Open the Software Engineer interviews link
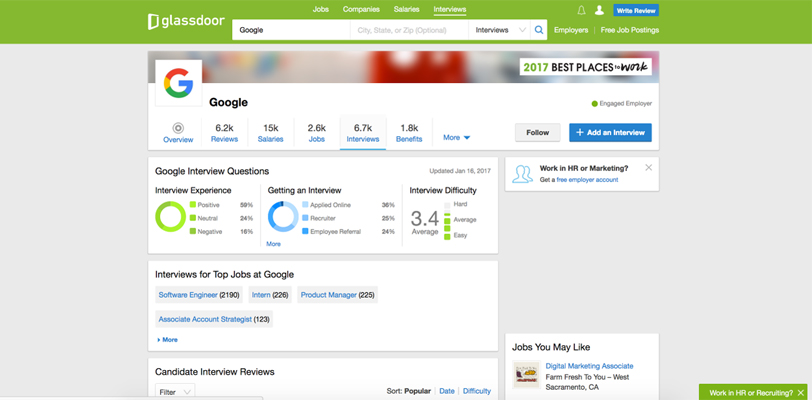Screen dimensions: 812x400 click(188, 295)
